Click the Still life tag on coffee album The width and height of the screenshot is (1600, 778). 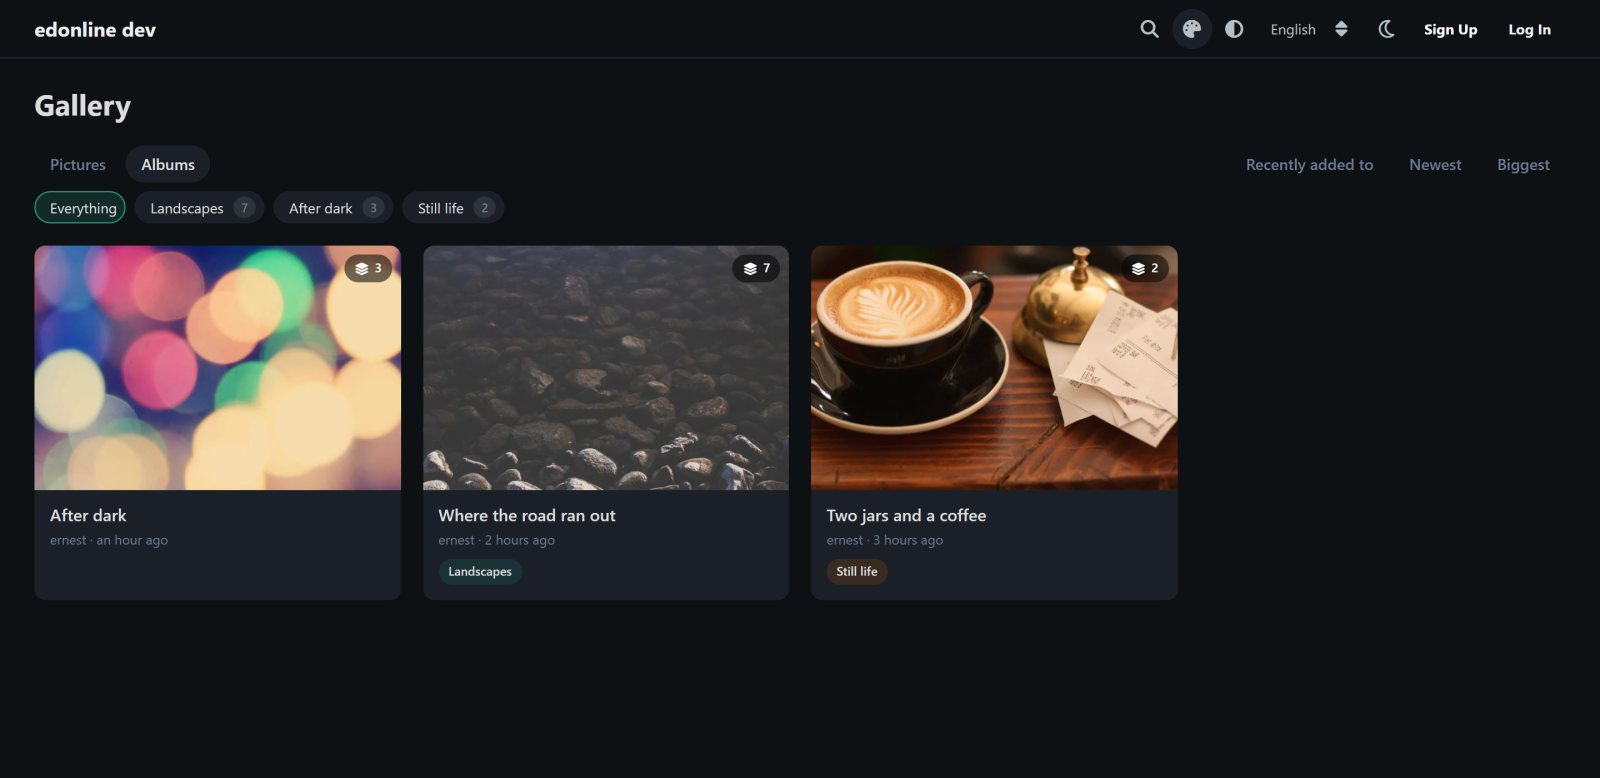857,572
